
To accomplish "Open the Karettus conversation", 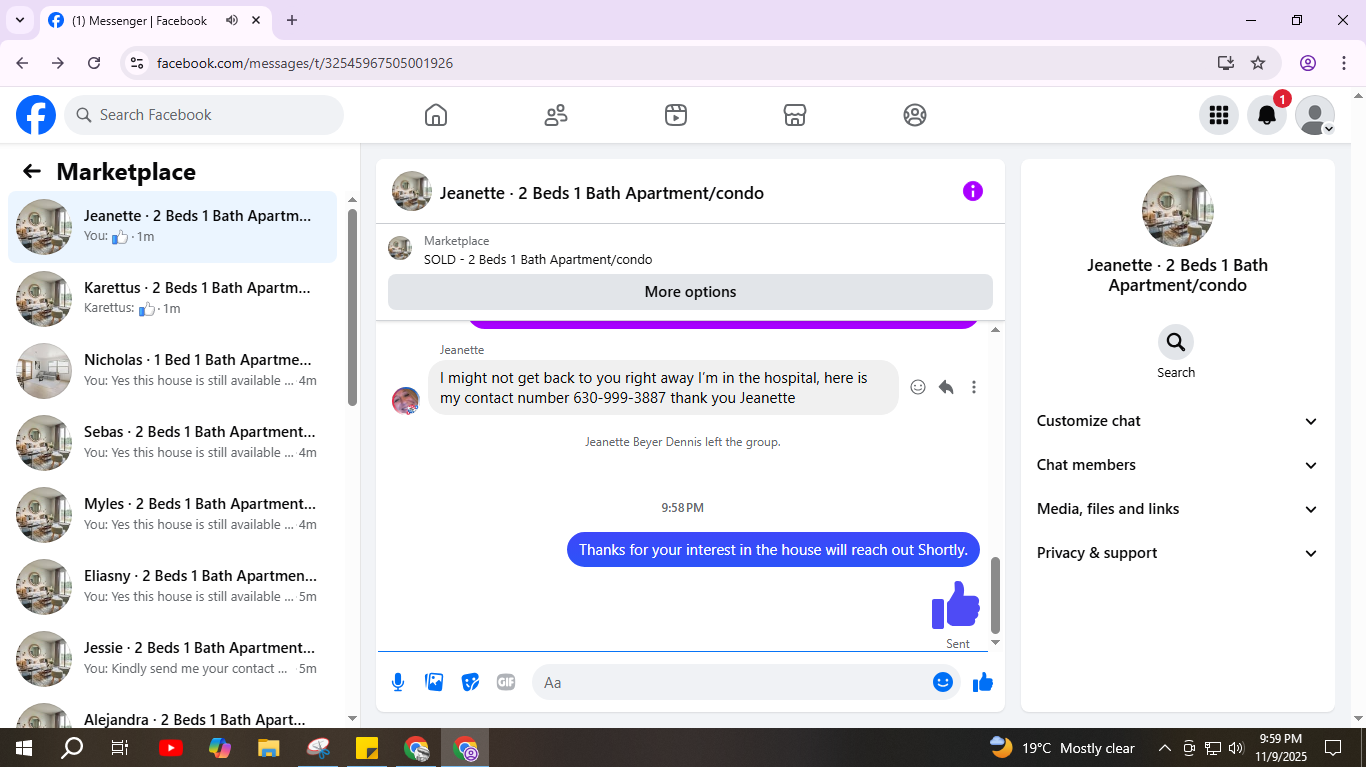I will 173,299.
